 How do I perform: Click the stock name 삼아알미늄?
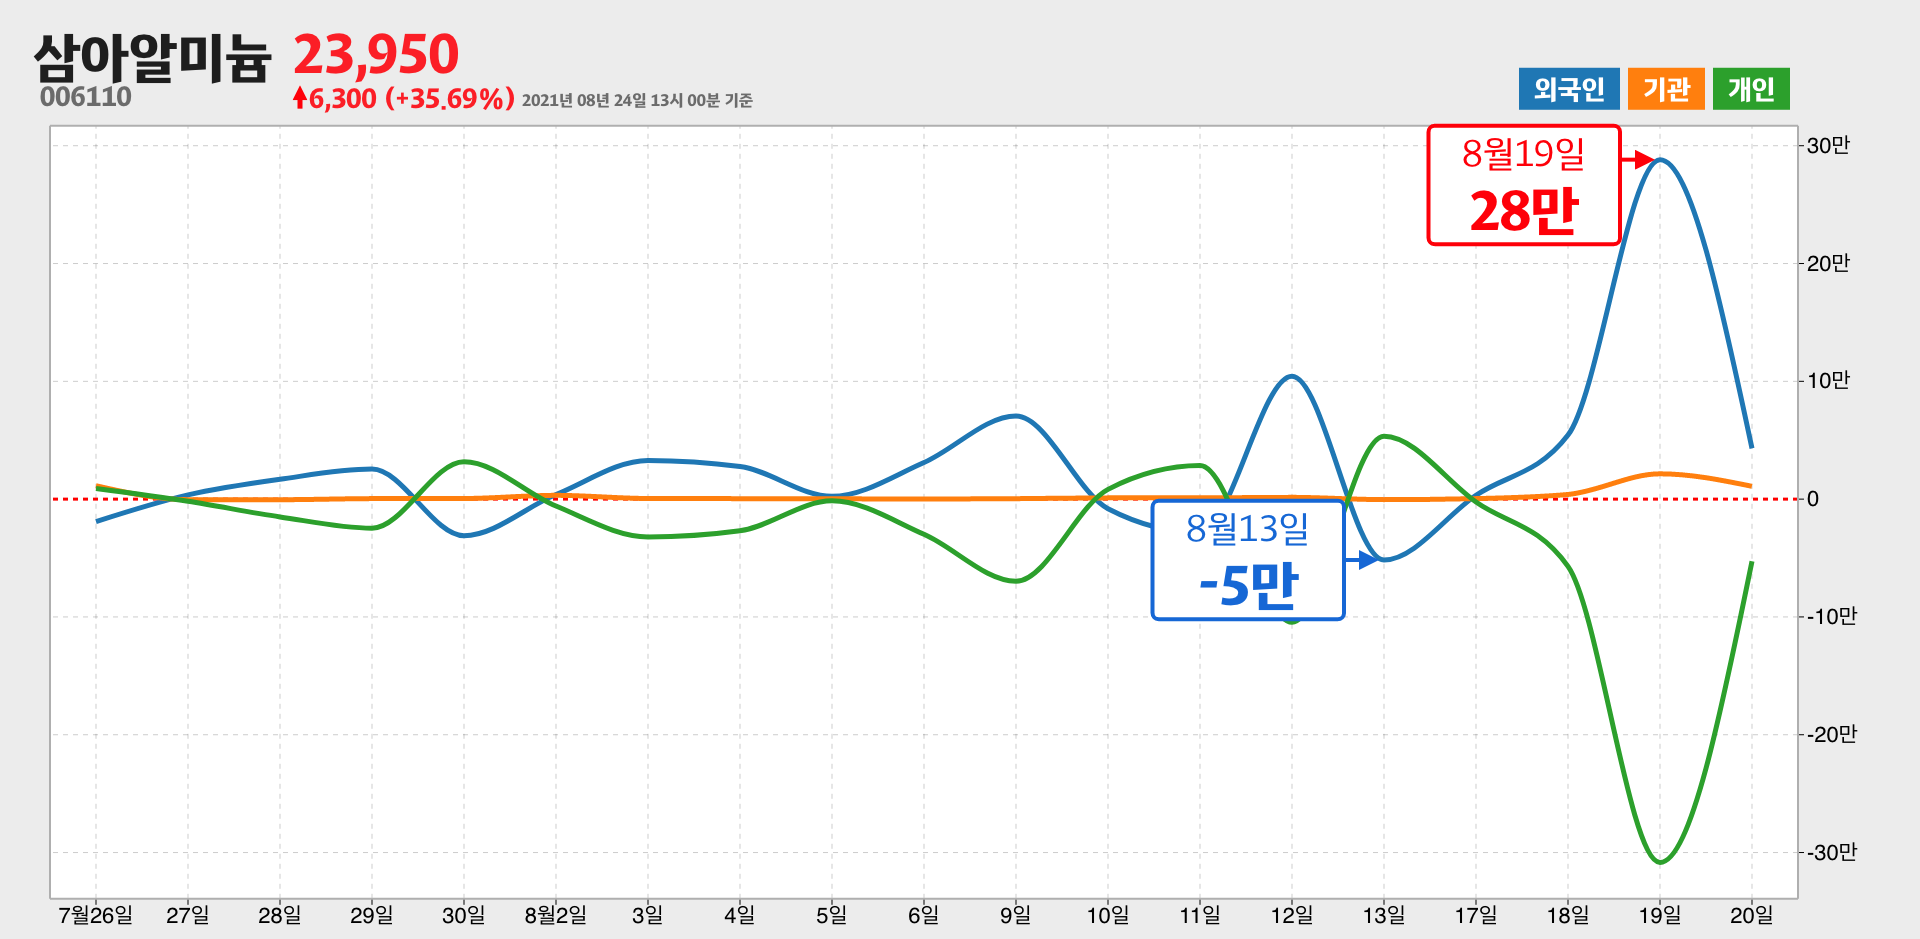152,58
